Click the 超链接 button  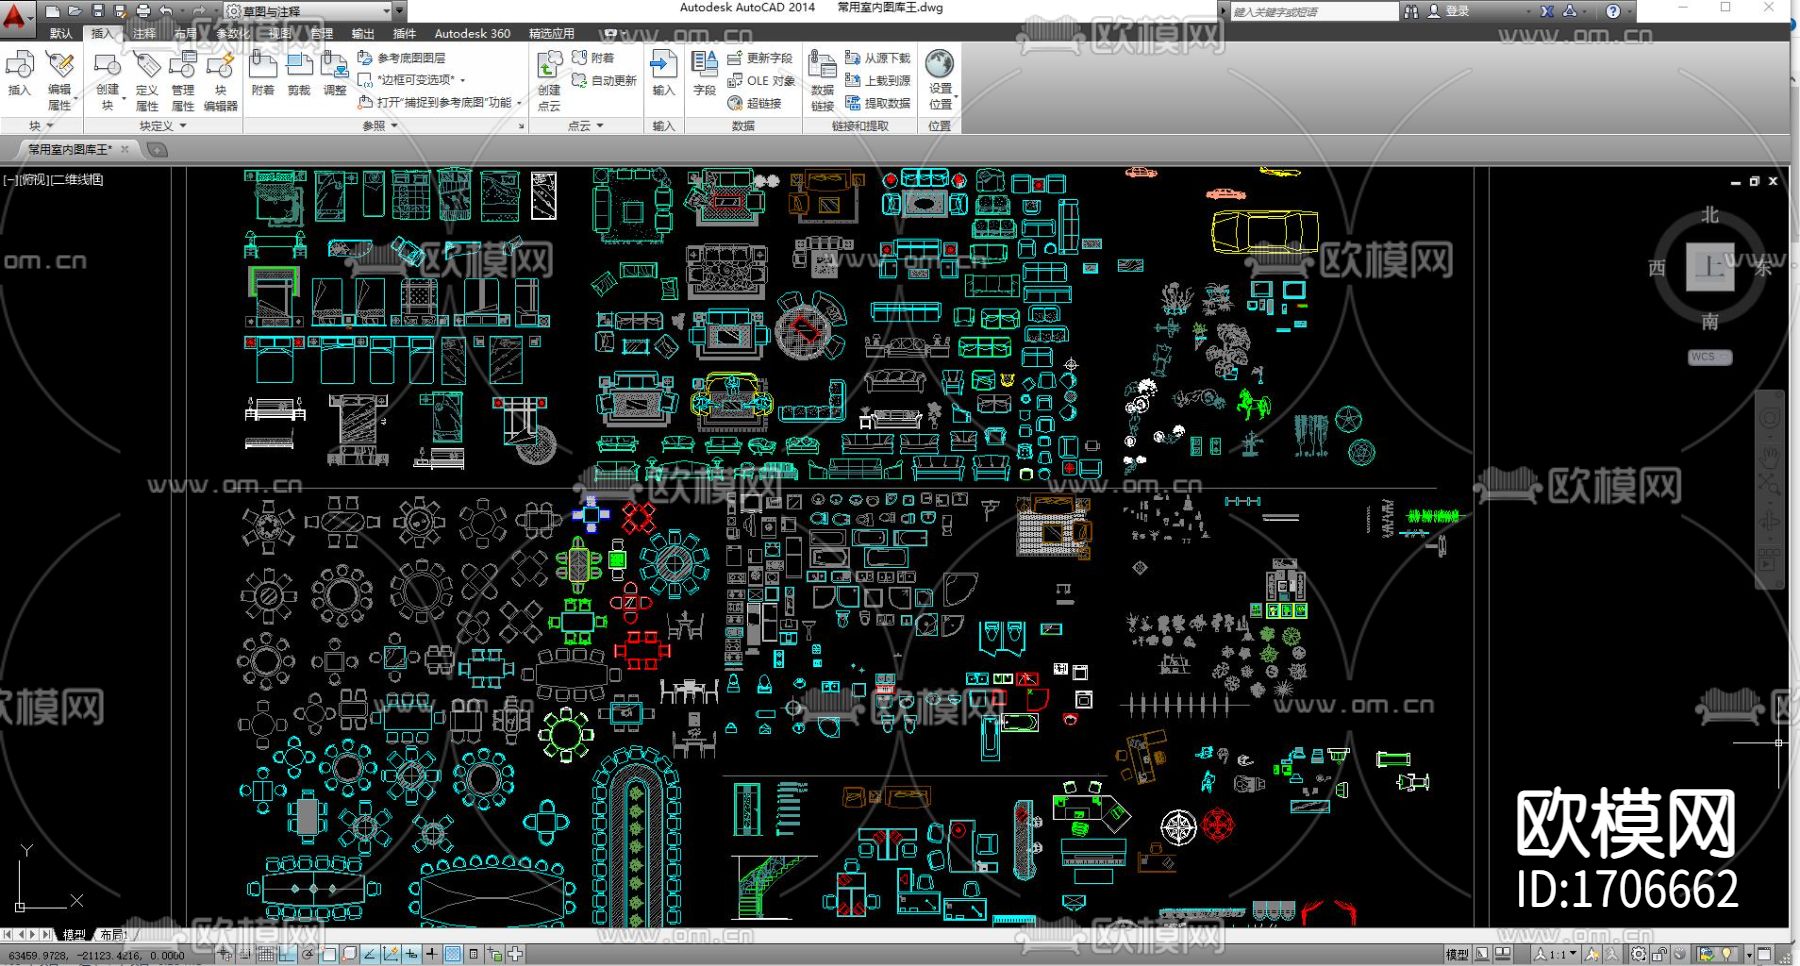click(754, 102)
